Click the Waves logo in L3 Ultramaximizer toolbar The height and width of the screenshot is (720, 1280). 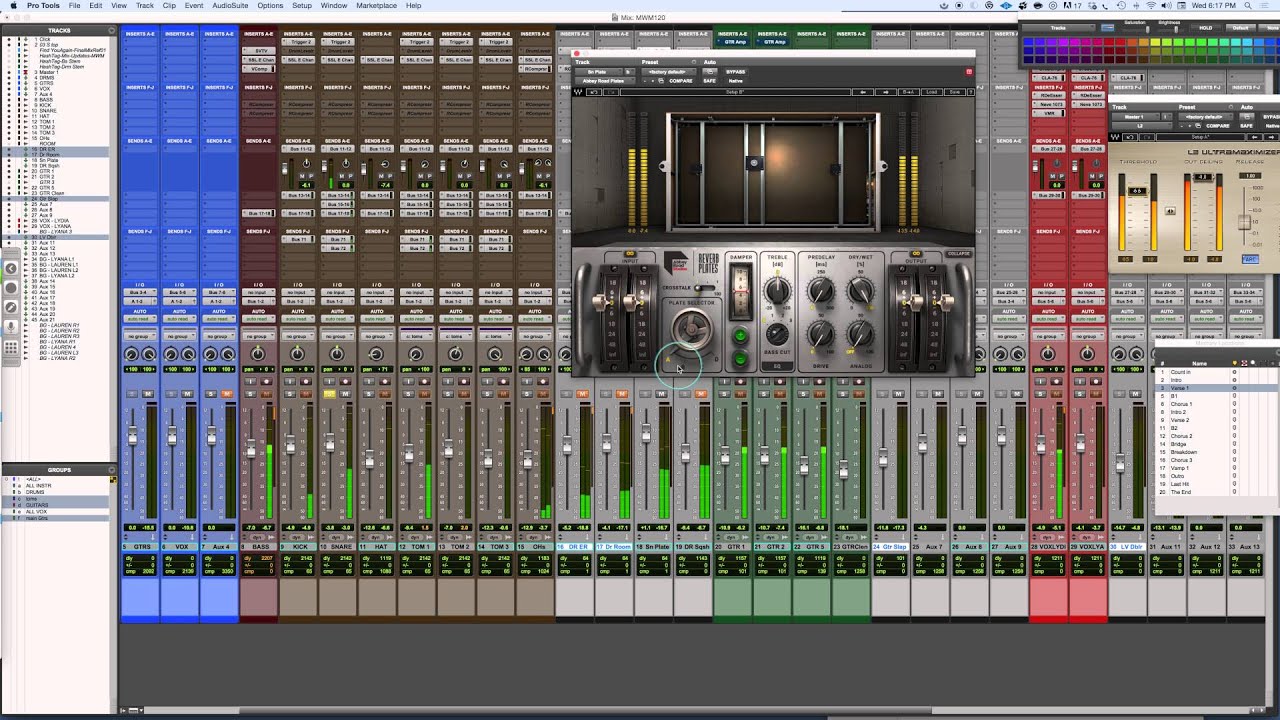(x=1115, y=136)
